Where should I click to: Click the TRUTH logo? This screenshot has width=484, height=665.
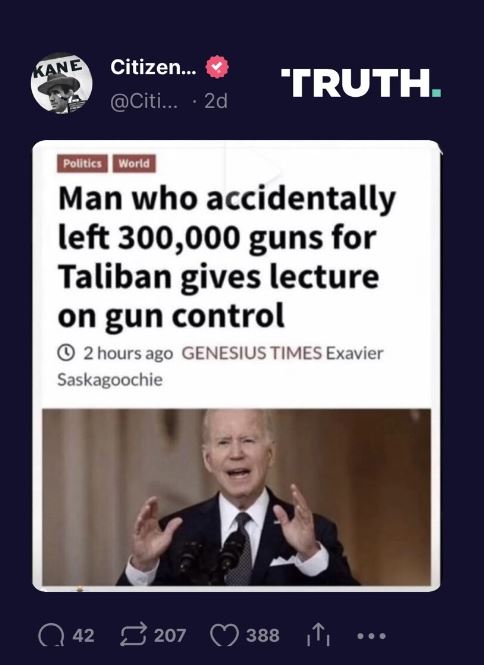tap(361, 83)
